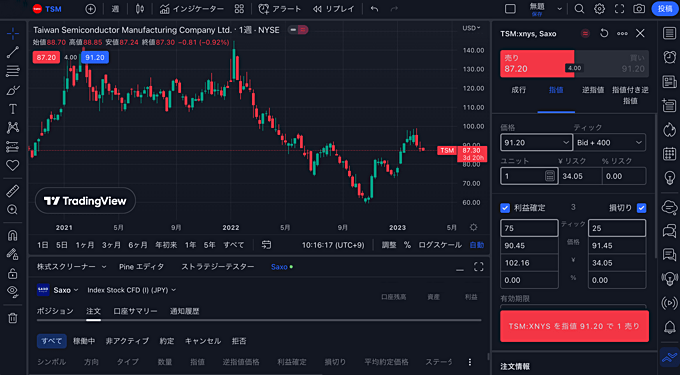Open アラート alert button
The width and height of the screenshot is (680, 375).
tap(280, 9)
